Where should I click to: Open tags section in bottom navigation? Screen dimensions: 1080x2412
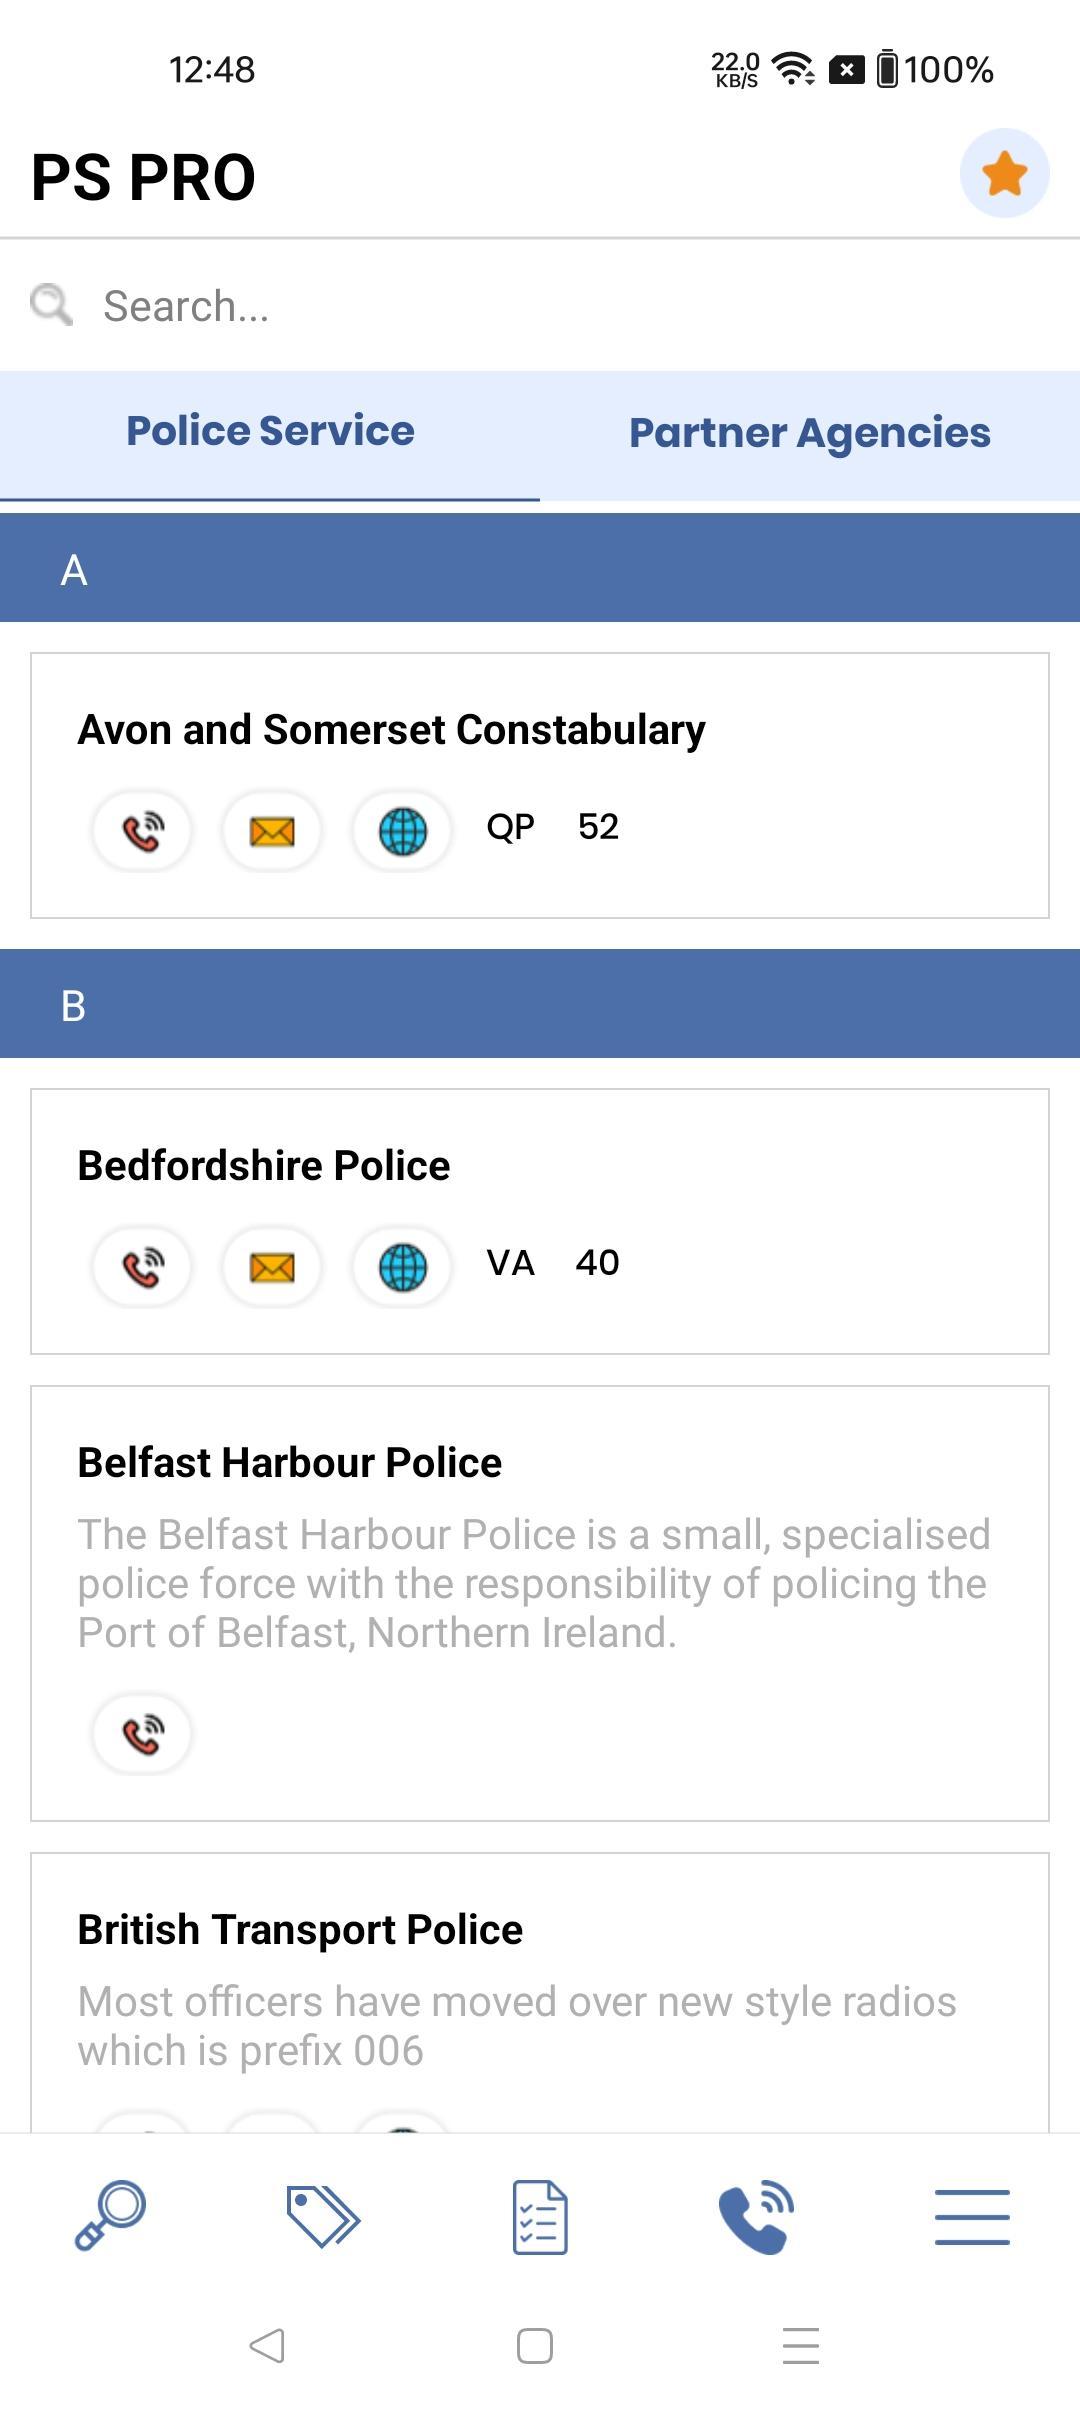(323, 2216)
